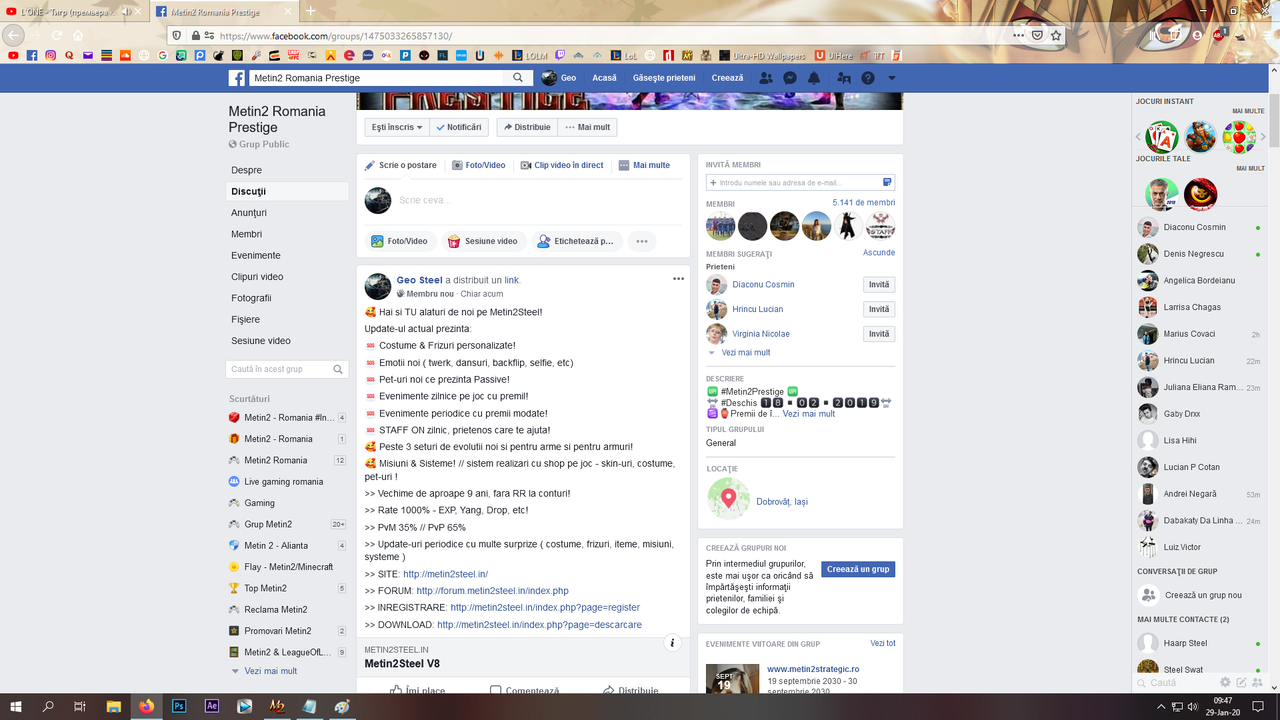Open the new tab plus button

310,11
